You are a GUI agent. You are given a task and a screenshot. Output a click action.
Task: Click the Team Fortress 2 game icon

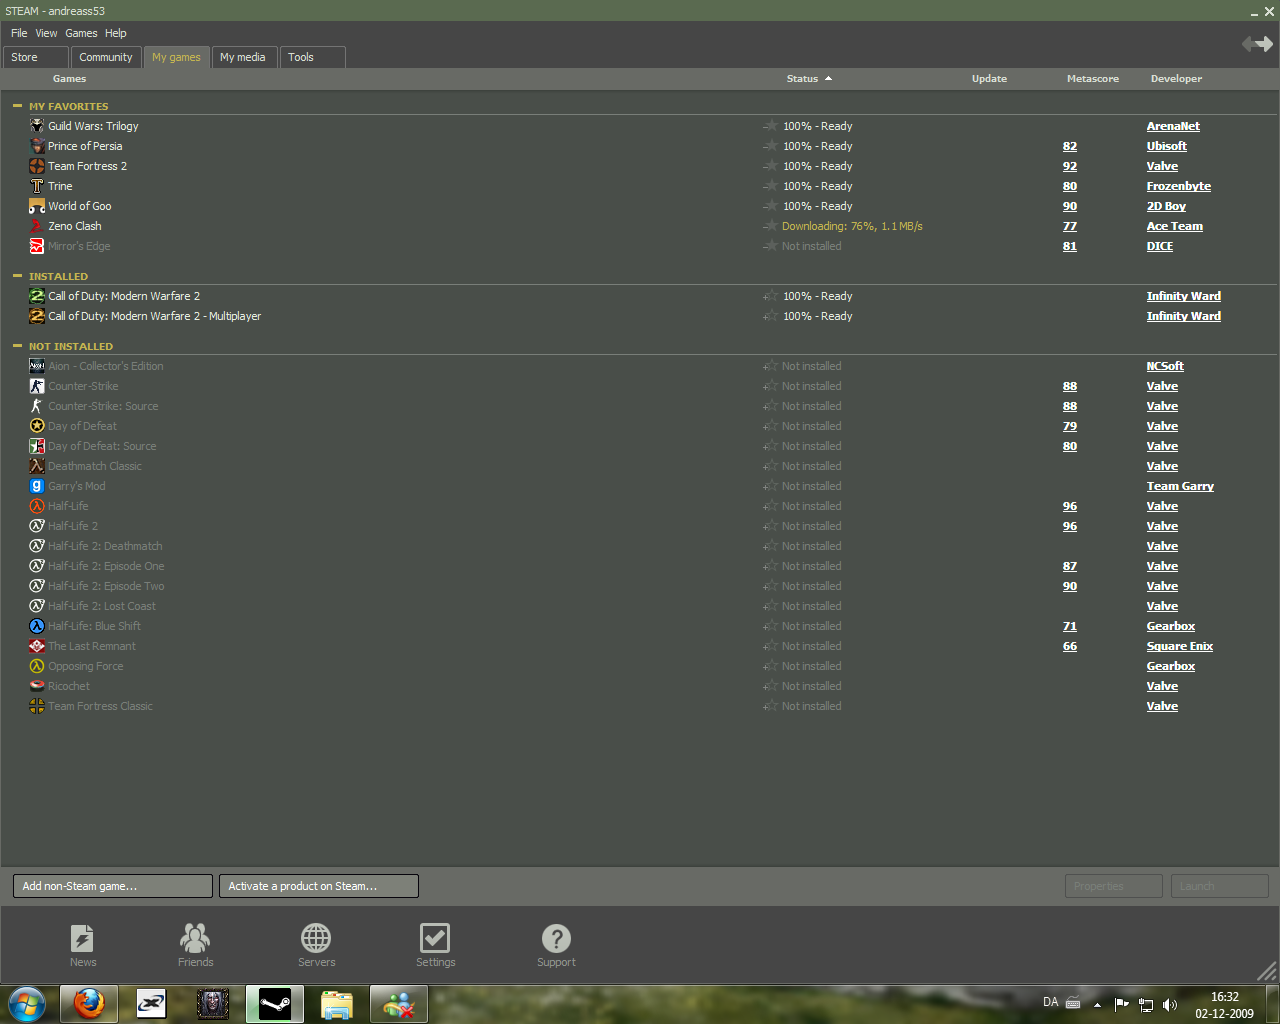(x=37, y=166)
